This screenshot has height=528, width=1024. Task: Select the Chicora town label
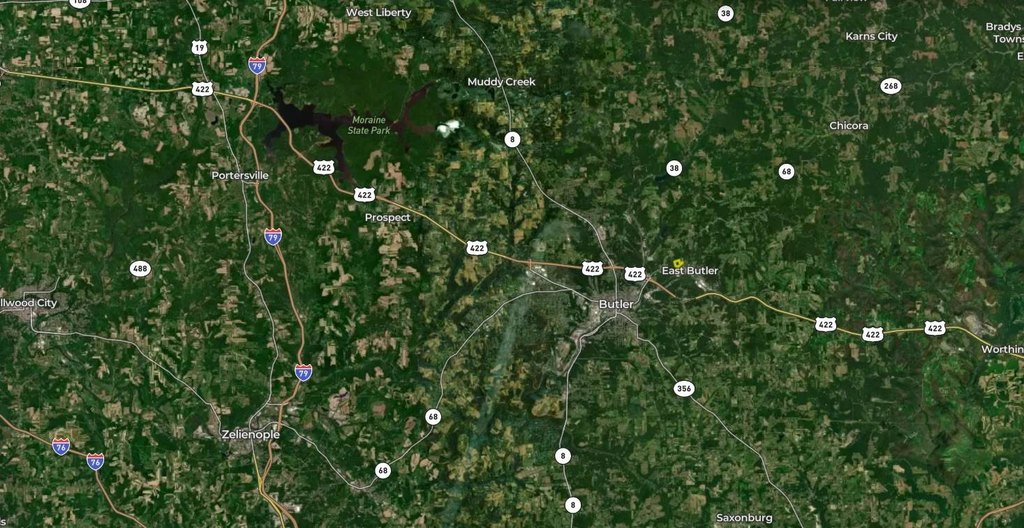coord(849,125)
